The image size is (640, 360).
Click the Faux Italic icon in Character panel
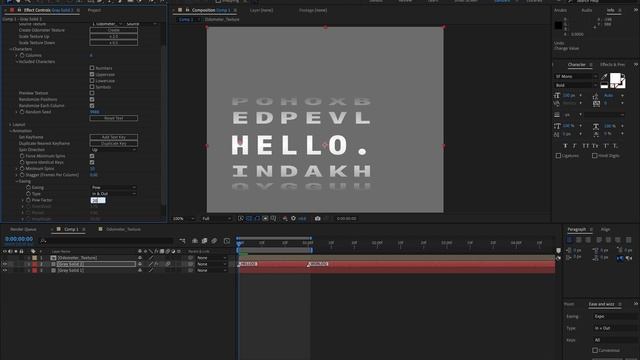click(x=574, y=146)
